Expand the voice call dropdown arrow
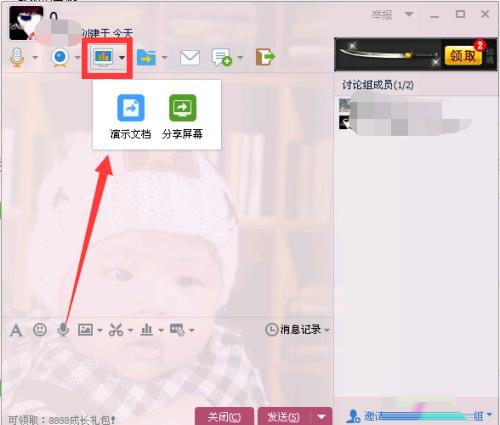Viewport: 500px width, 425px height. coord(35,58)
